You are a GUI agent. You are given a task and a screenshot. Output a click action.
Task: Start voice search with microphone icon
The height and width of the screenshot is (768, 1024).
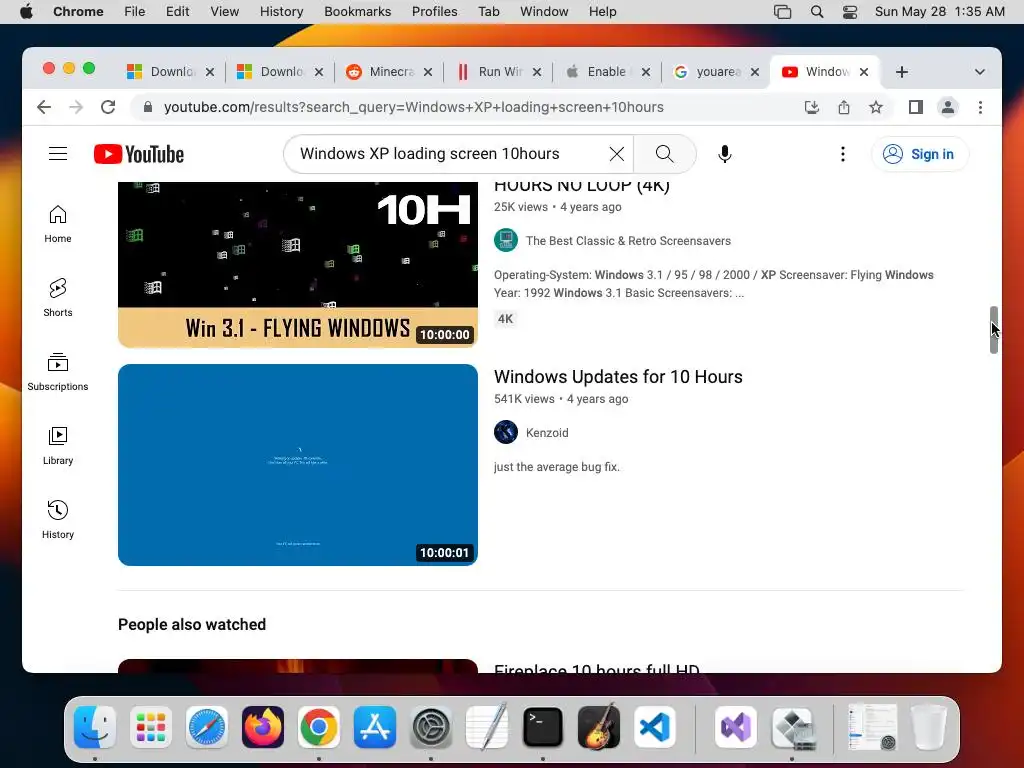[724, 154]
